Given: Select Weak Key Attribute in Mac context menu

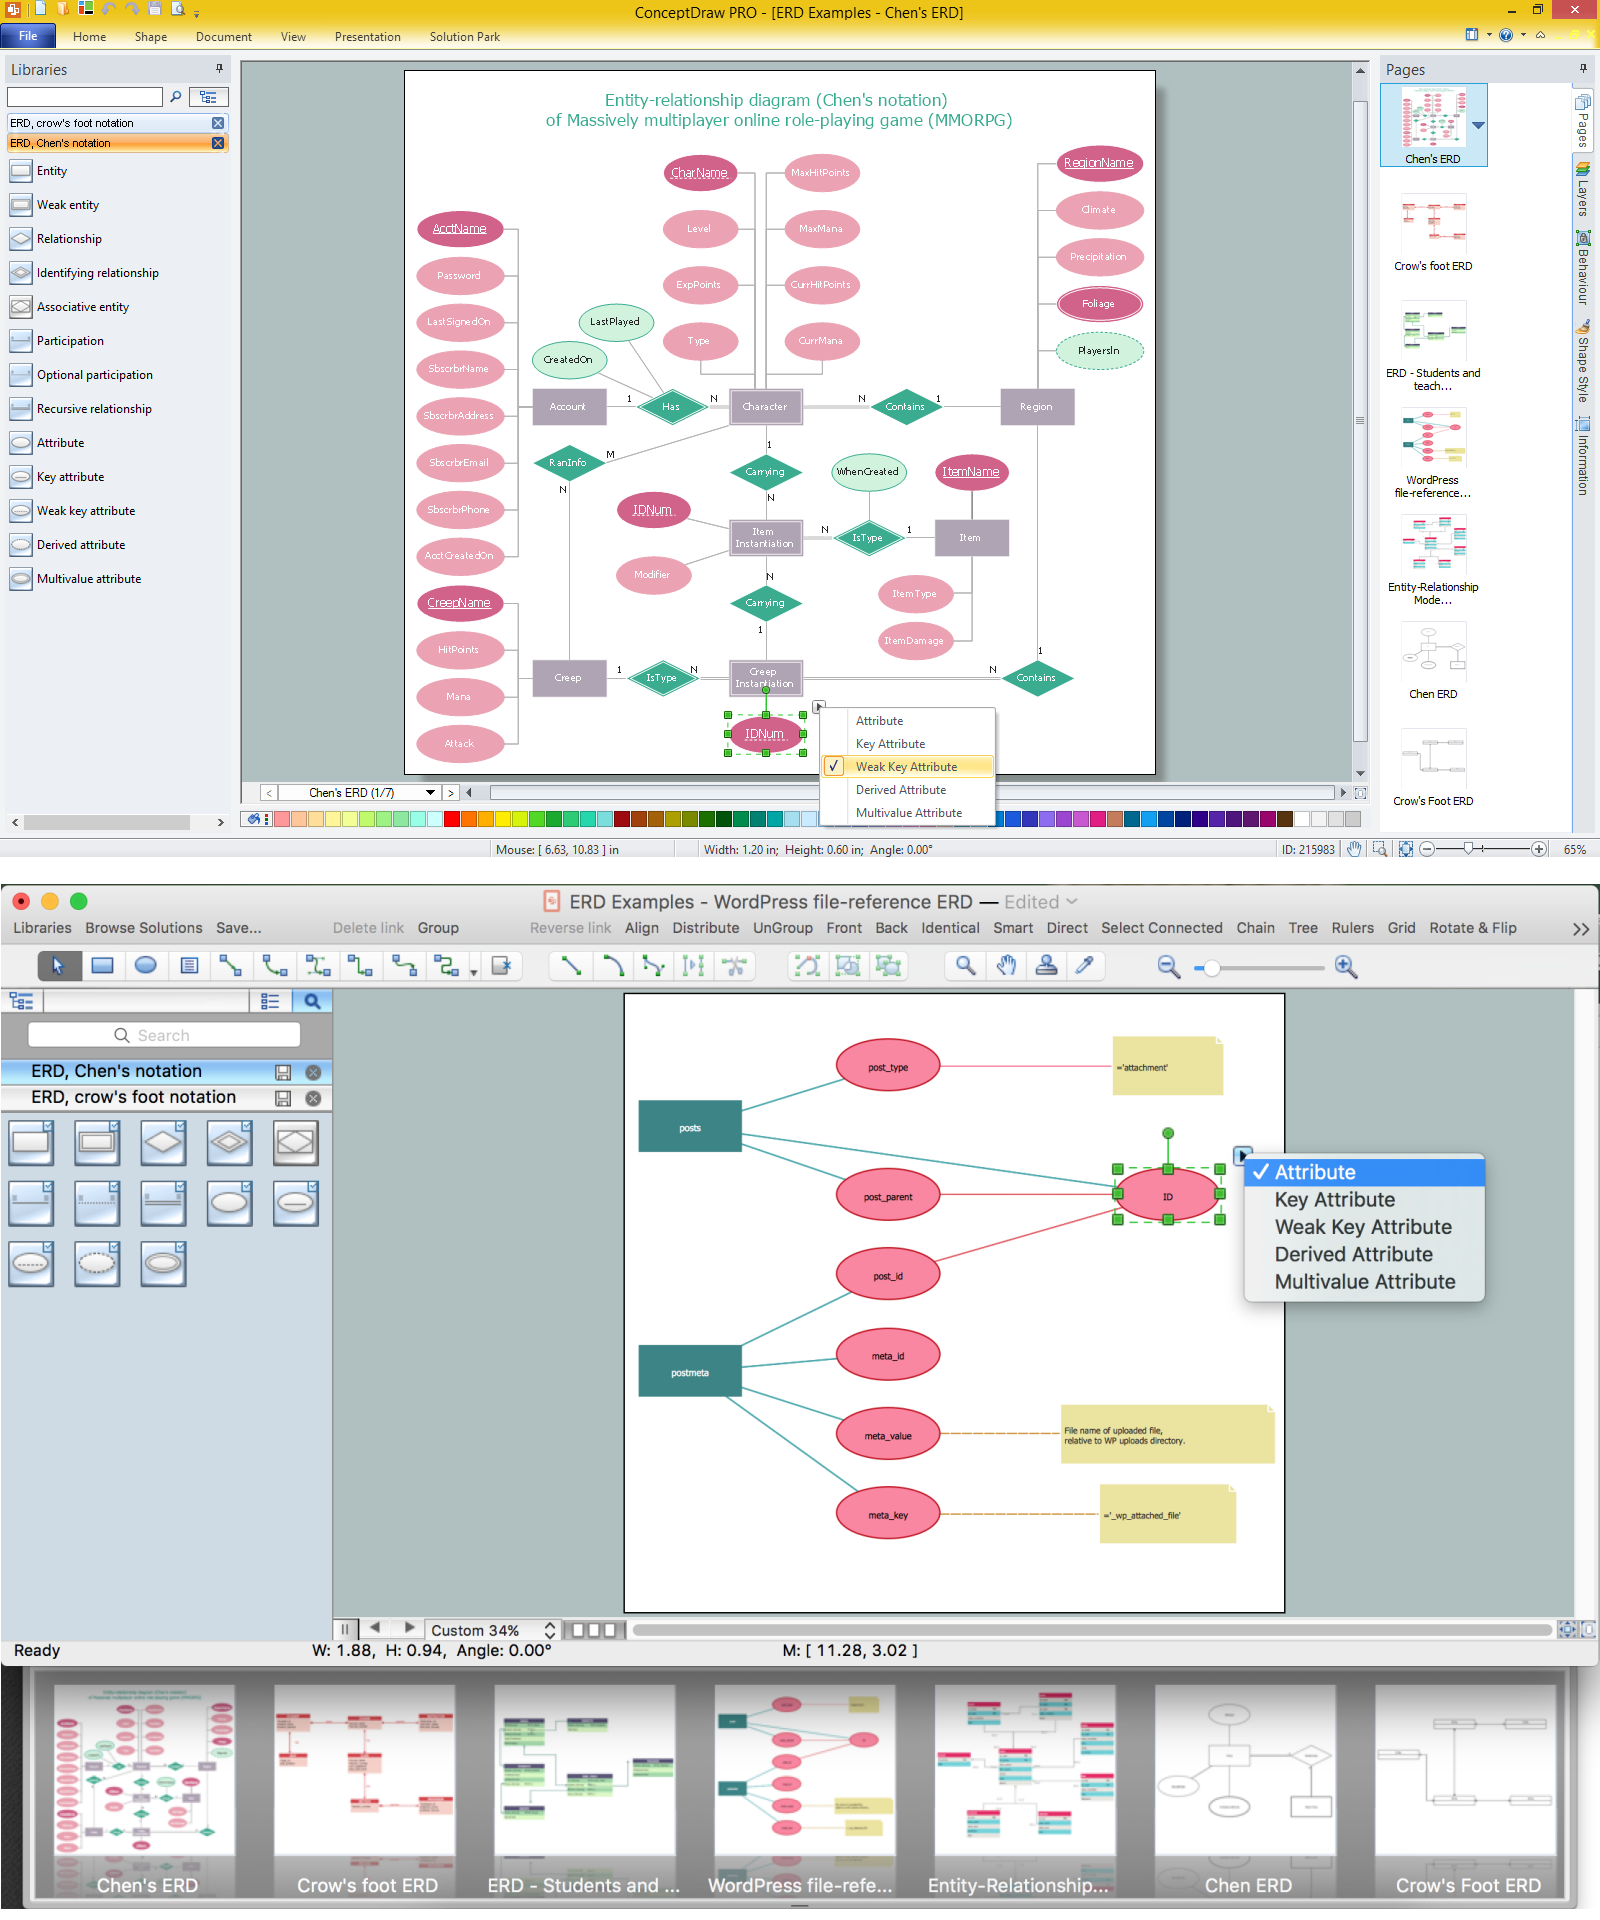Looking at the screenshot, I should 1365,1227.
